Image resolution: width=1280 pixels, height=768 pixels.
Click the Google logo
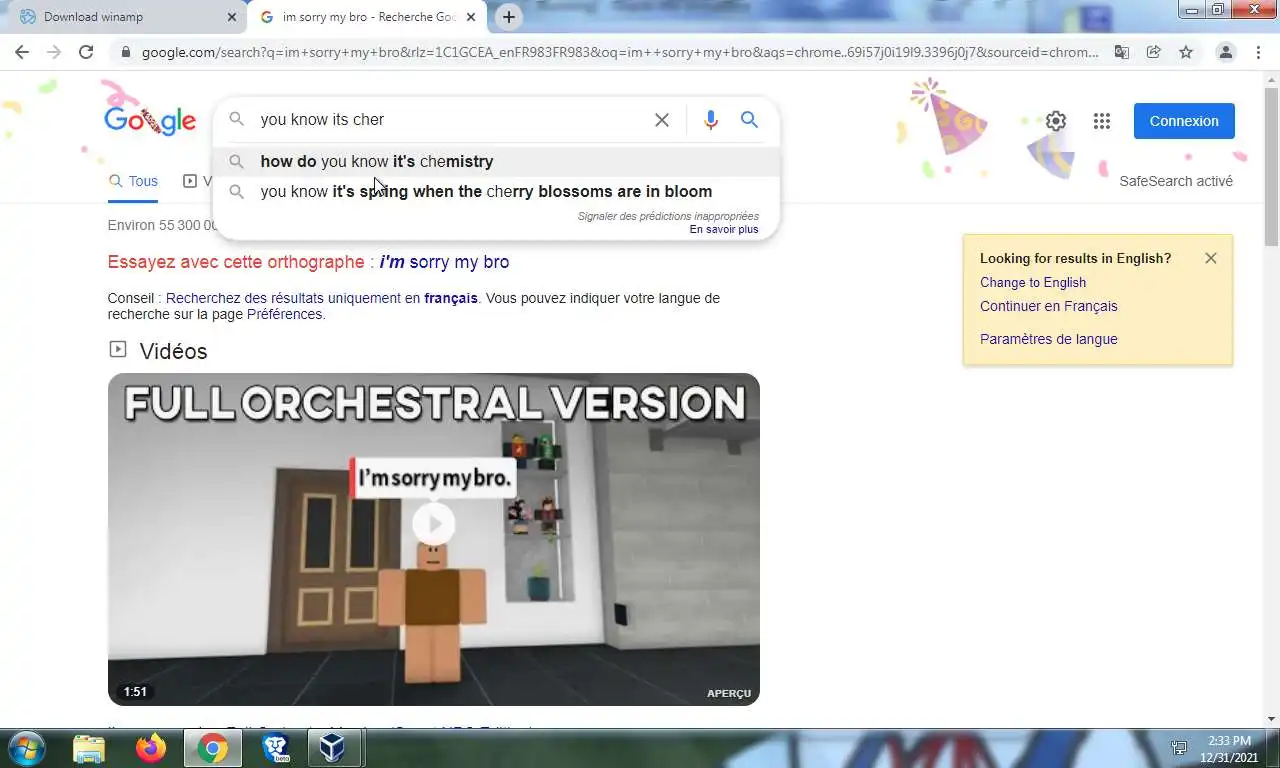150,121
